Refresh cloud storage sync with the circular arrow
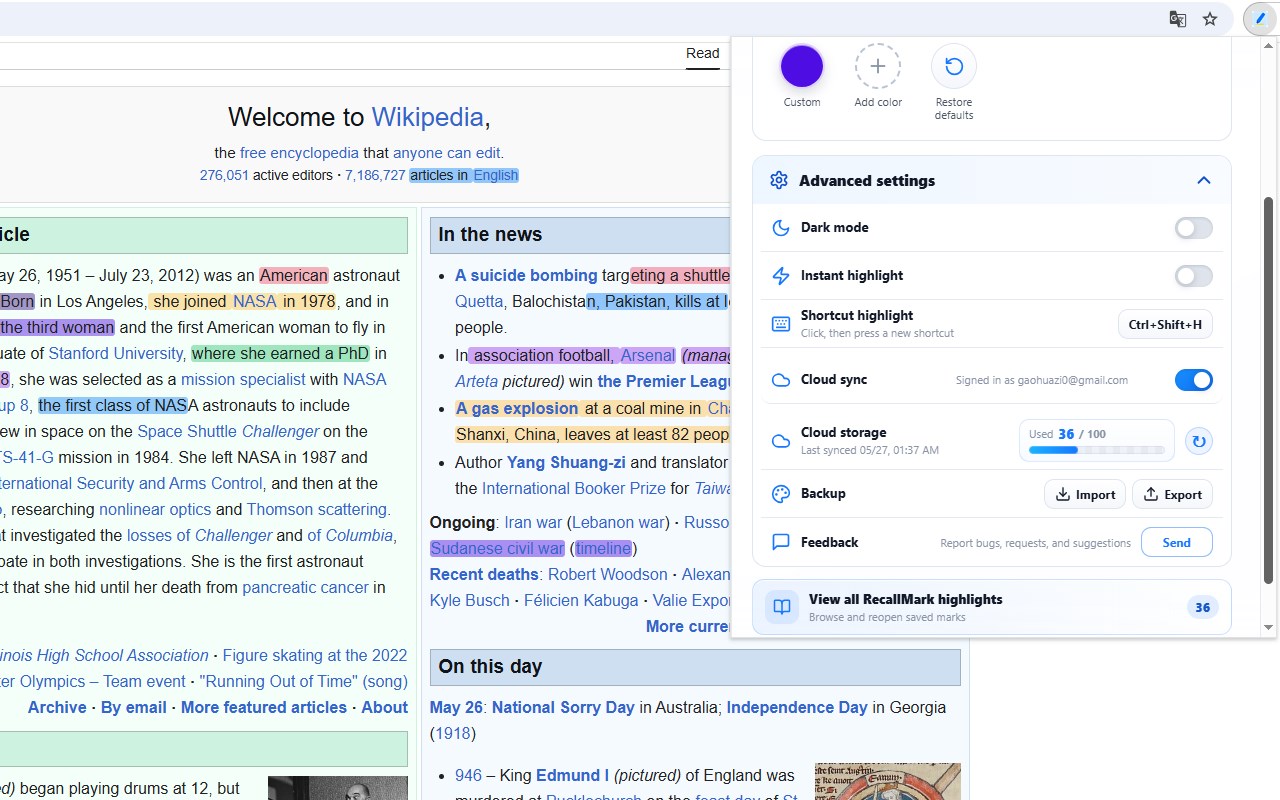This screenshot has width=1280, height=800. click(1198, 441)
